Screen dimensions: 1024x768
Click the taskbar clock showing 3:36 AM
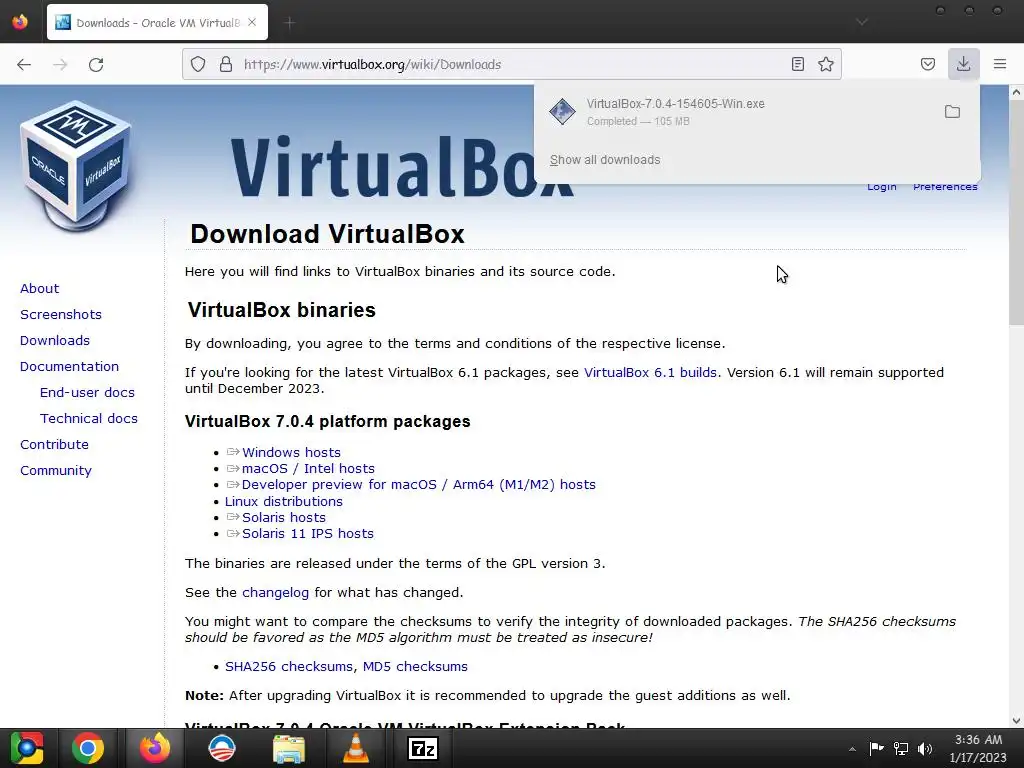(x=978, y=748)
